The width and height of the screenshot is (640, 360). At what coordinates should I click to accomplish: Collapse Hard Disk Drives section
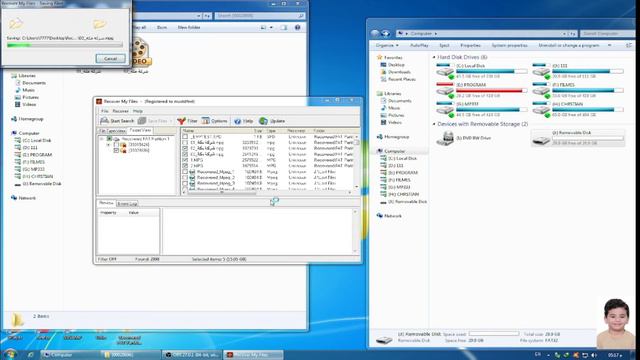[434, 57]
